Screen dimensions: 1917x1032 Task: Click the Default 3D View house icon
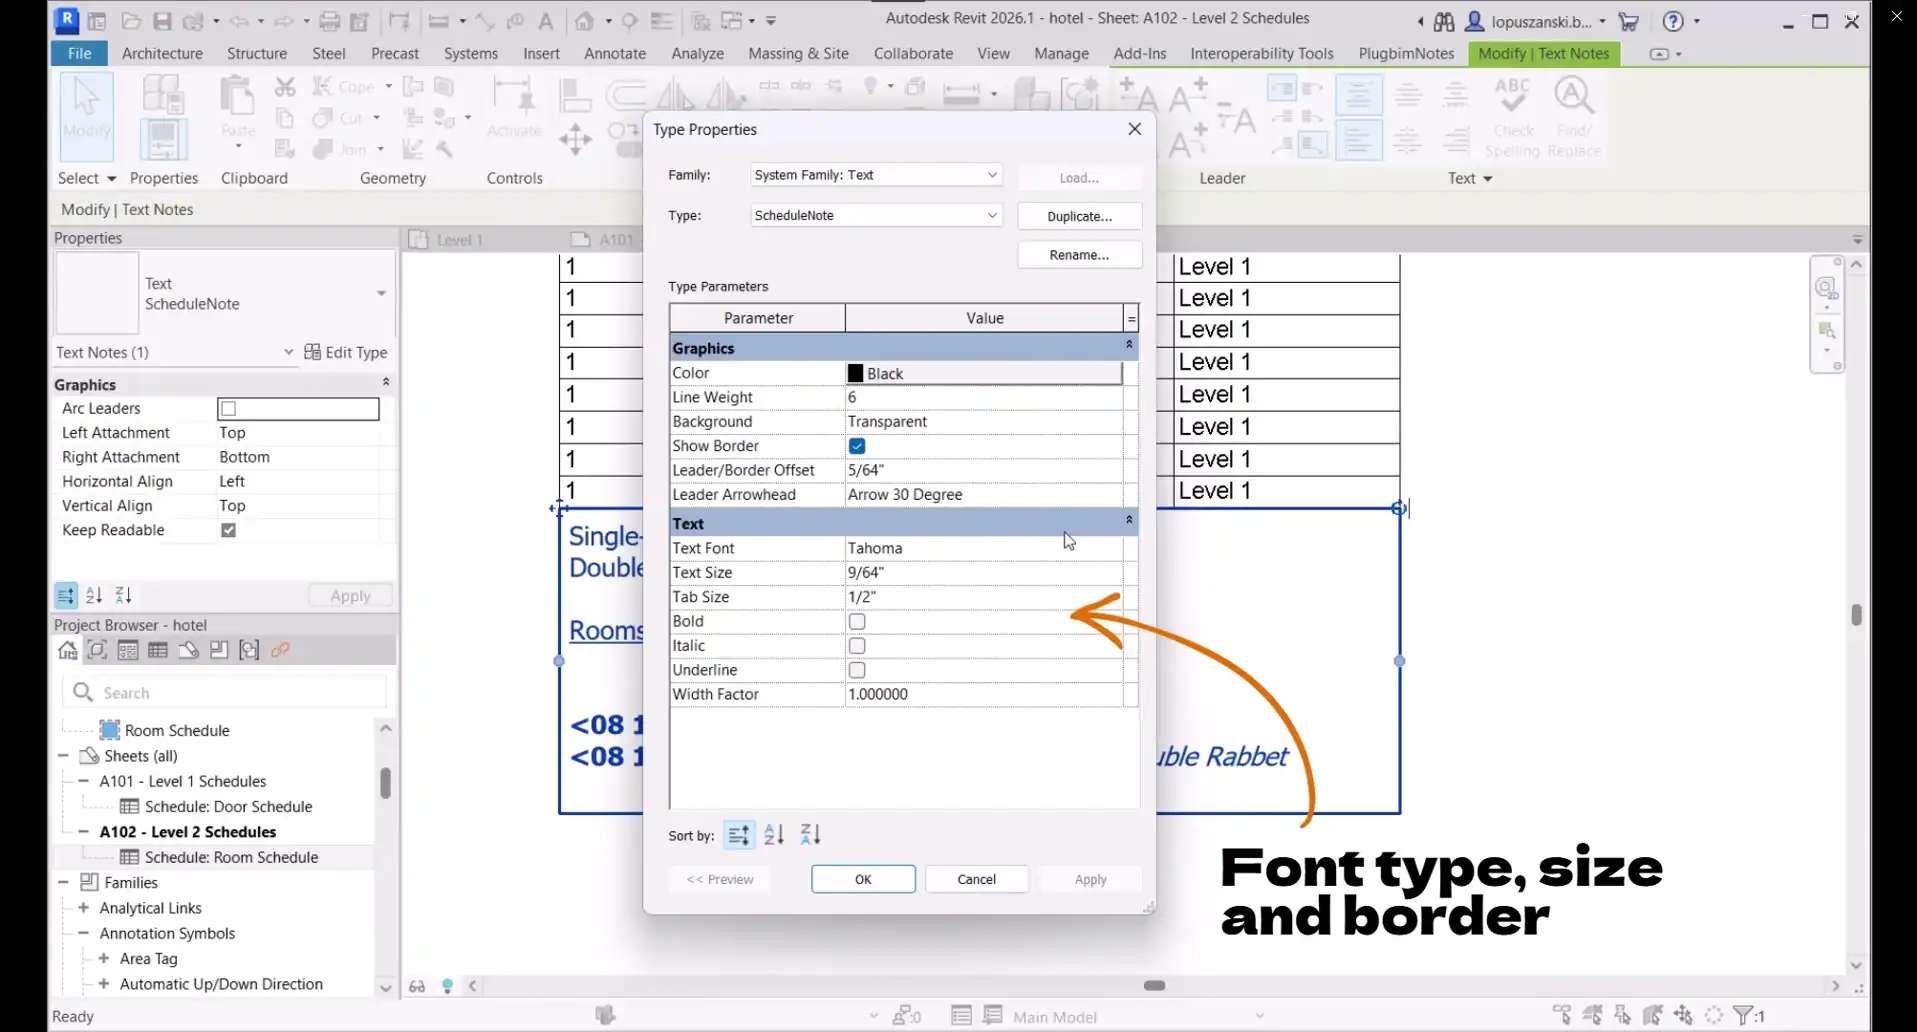(585, 20)
